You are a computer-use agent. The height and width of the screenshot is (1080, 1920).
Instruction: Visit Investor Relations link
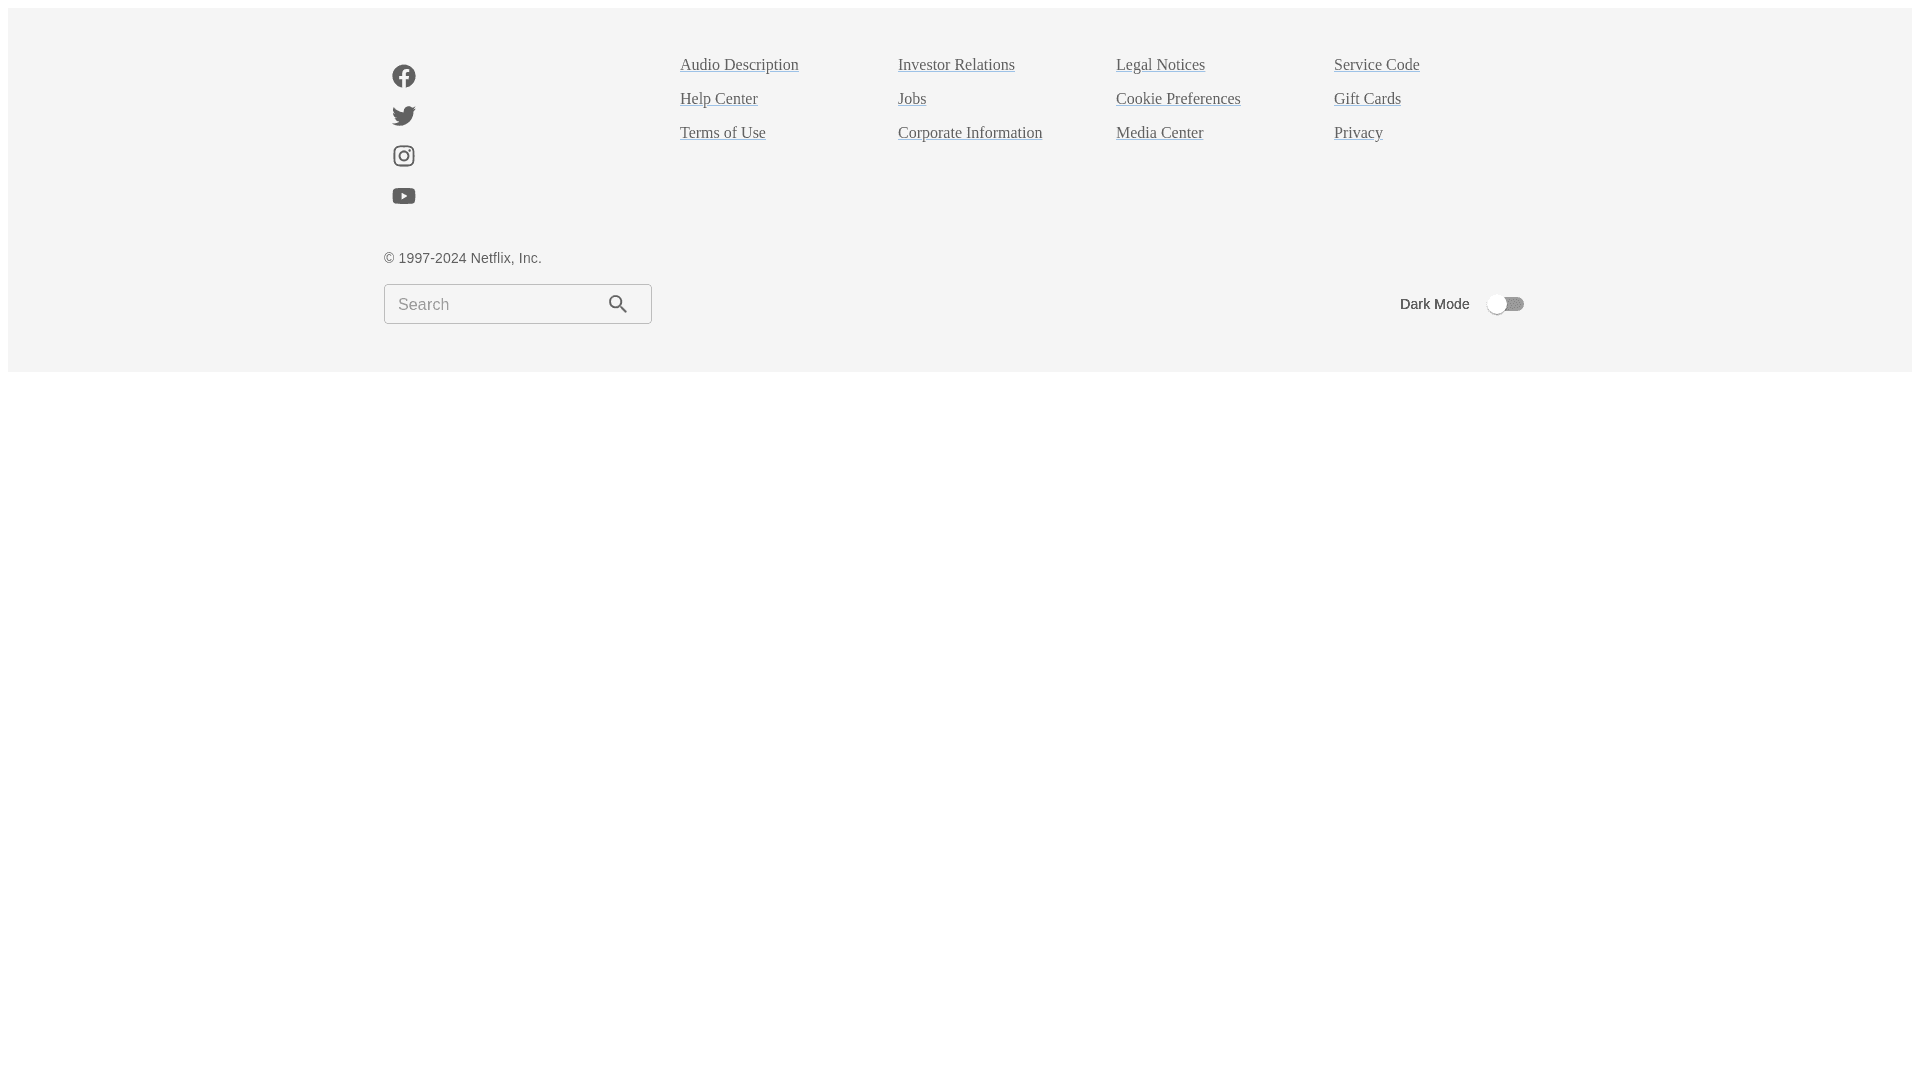coord(955,65)
